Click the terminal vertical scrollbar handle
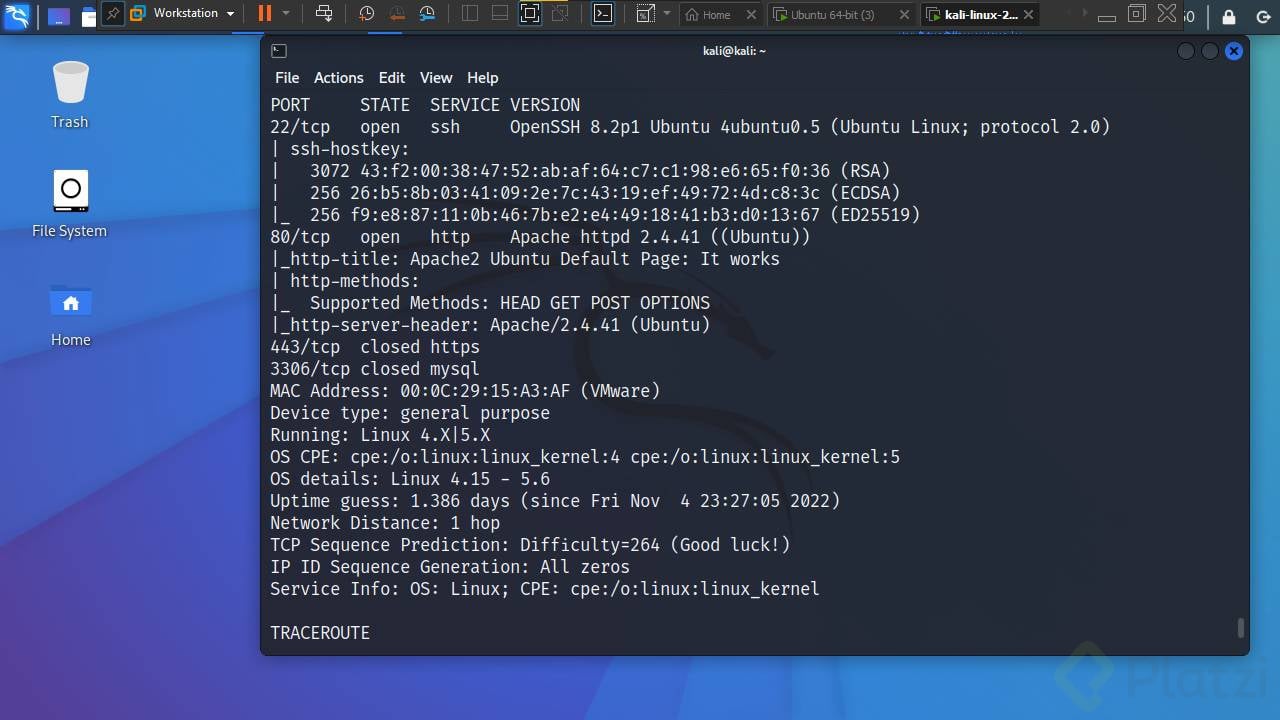This screenshot has height=720, width=1280. 1241,627
